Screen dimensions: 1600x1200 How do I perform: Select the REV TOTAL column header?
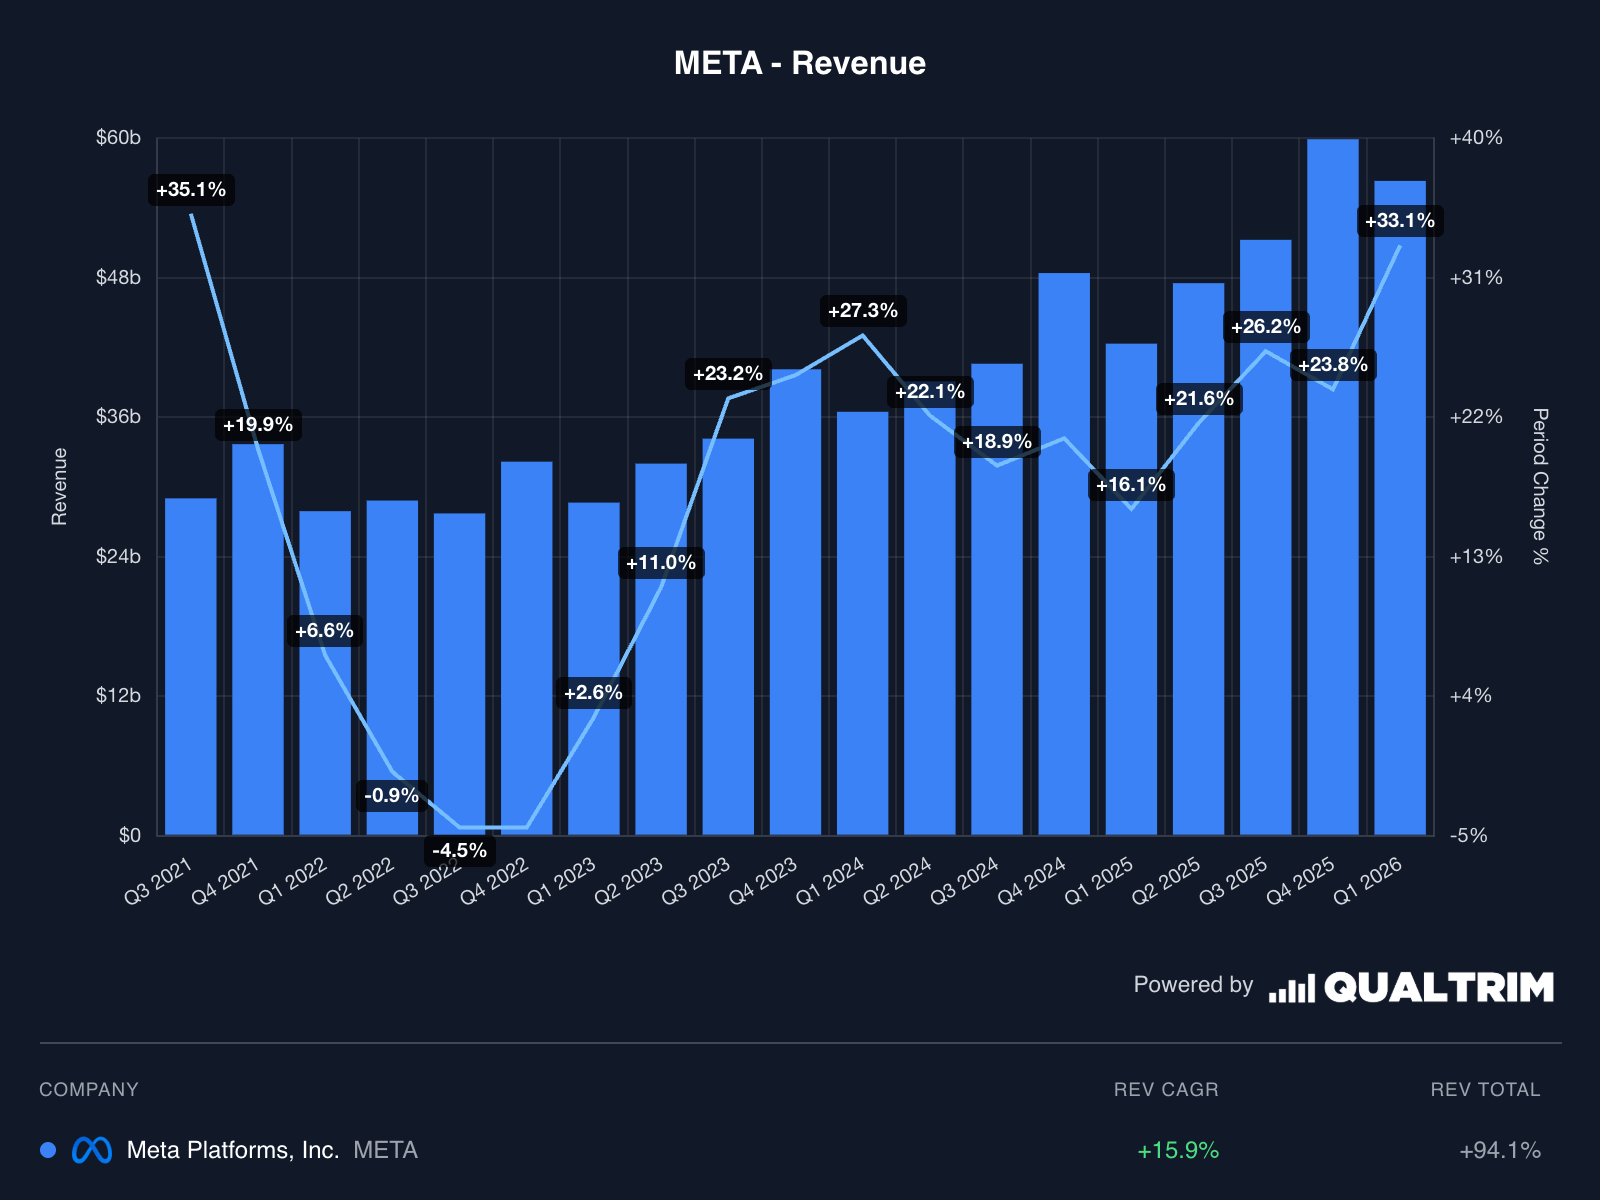click(x=1486, y=1089)
